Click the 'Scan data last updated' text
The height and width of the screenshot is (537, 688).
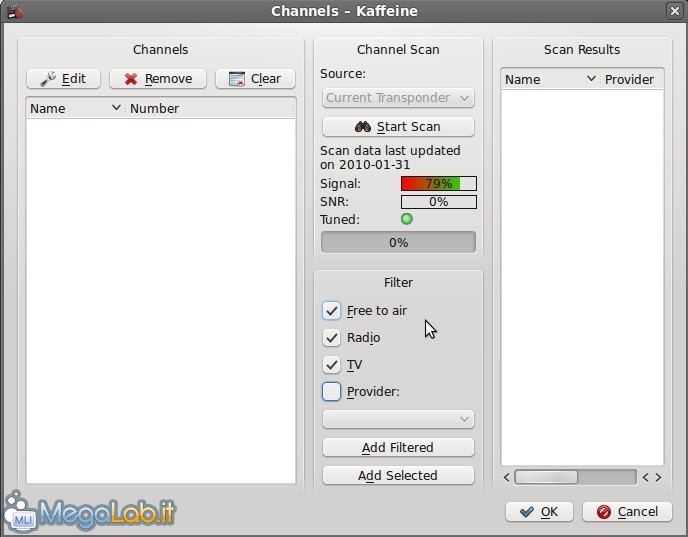click(390, 158)
